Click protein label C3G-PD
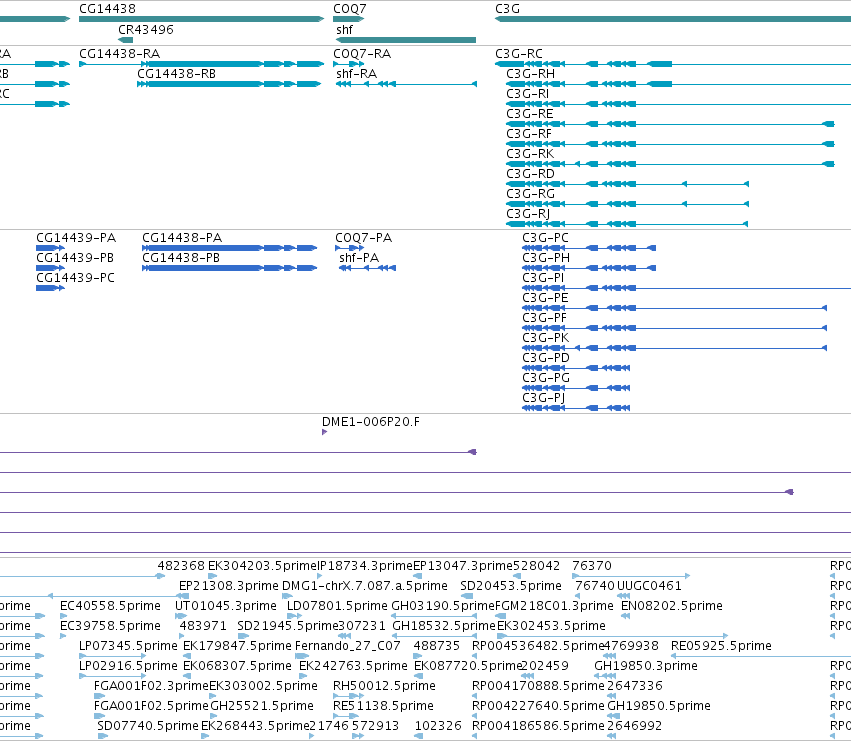This screenshot has height=741, width=851. pos(546,358)
